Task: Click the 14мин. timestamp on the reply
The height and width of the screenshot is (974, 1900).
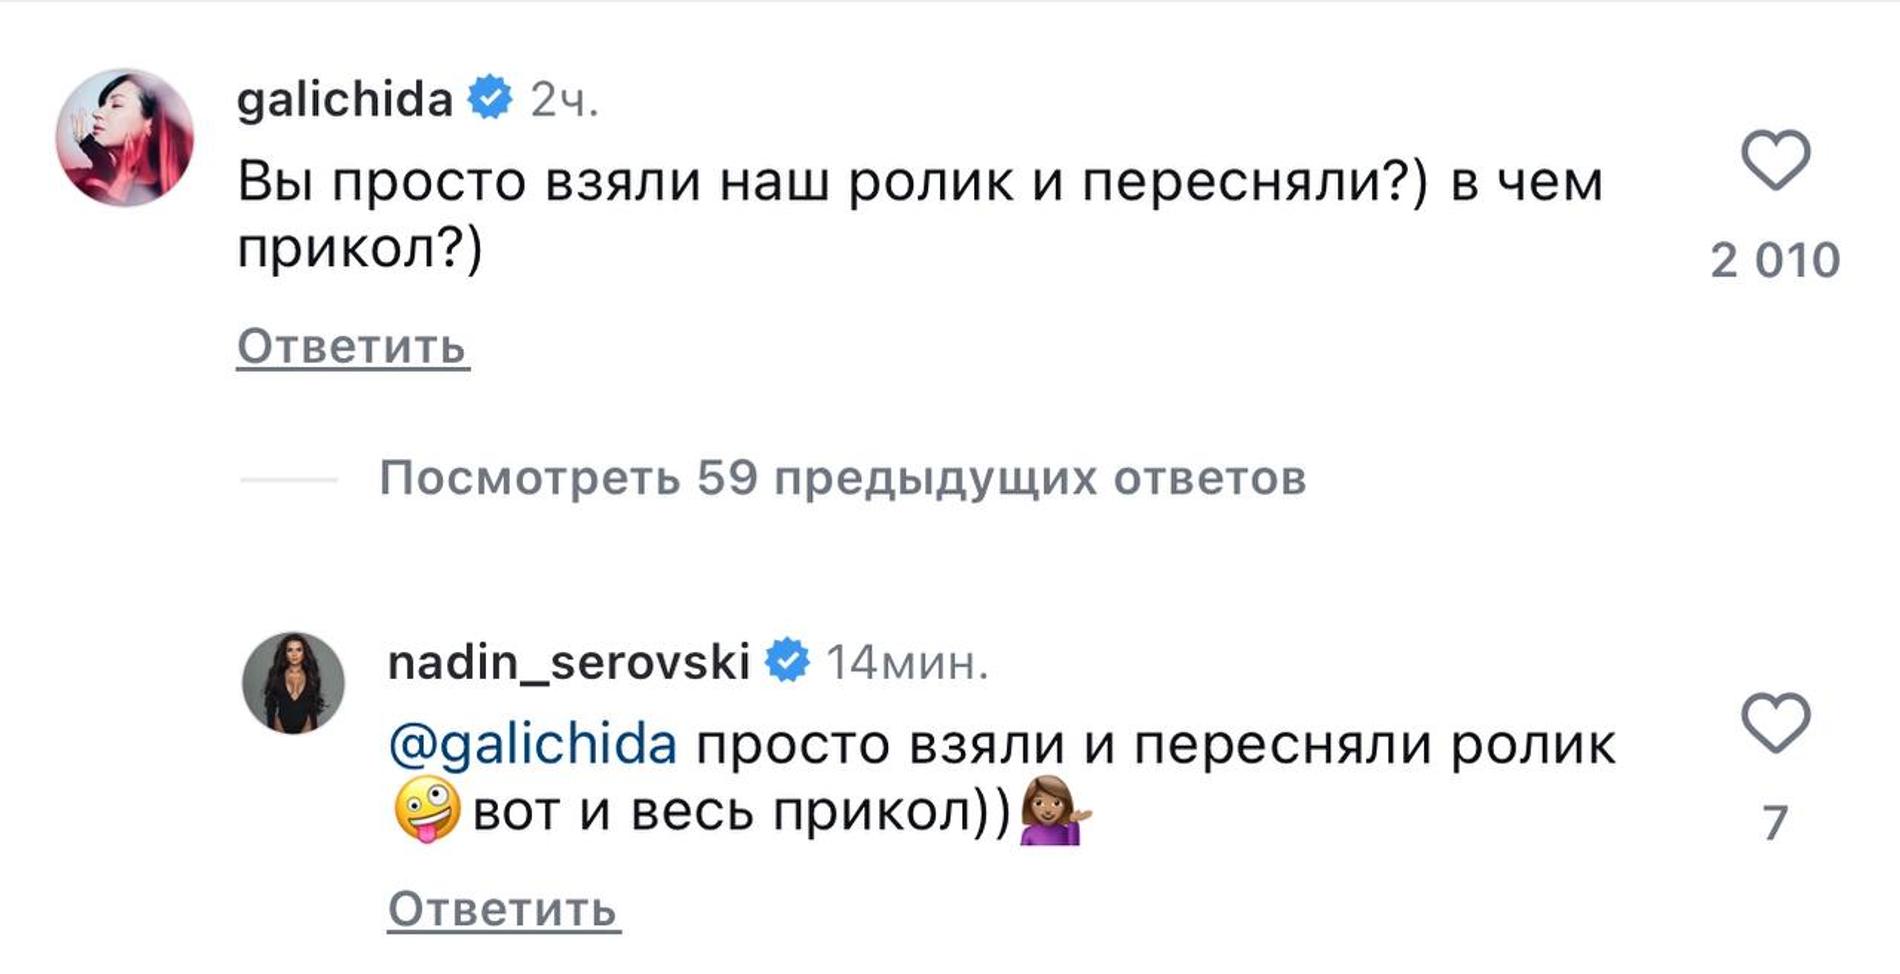Action: click(x=907, y=662)
